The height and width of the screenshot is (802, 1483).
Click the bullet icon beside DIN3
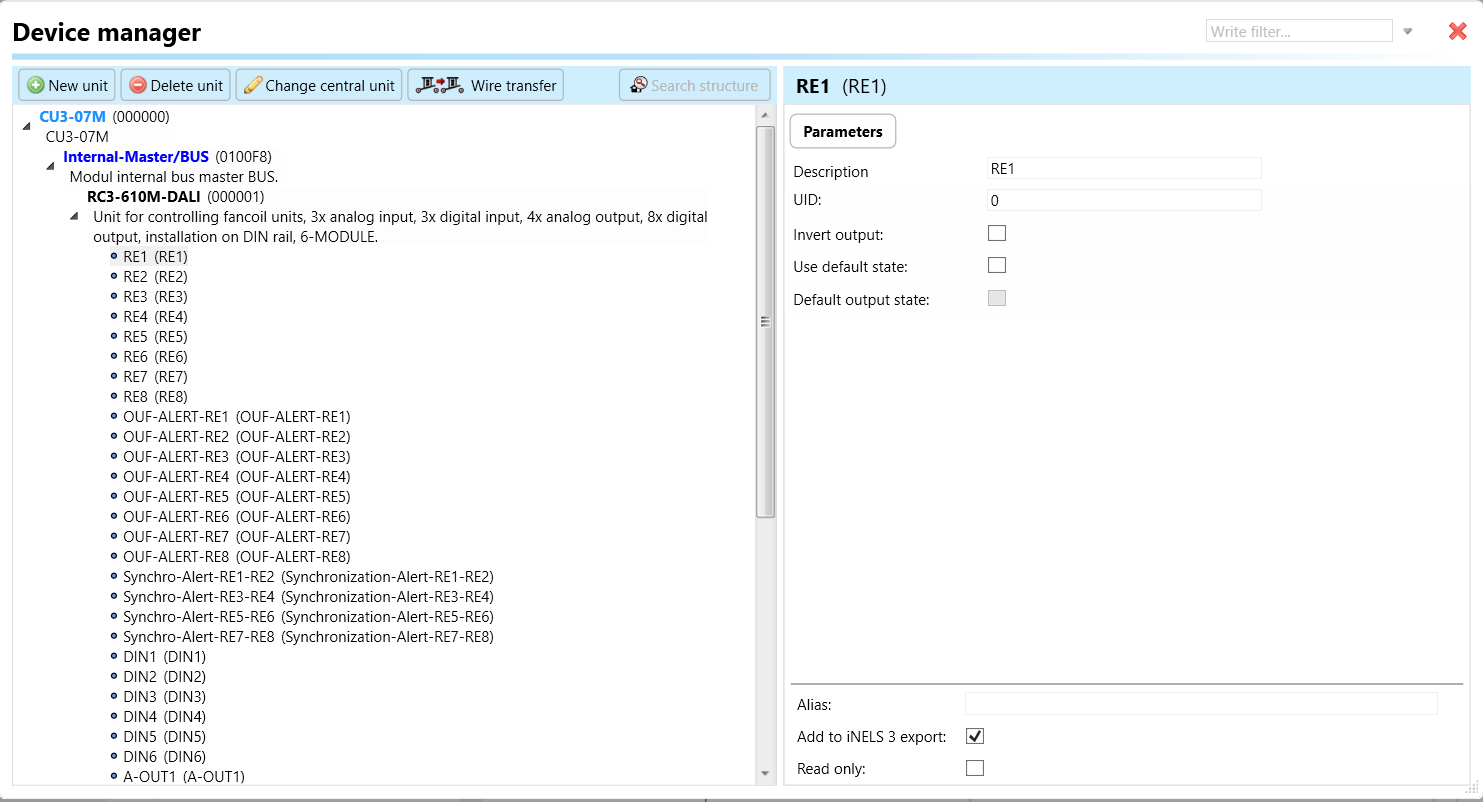(114, 696)
